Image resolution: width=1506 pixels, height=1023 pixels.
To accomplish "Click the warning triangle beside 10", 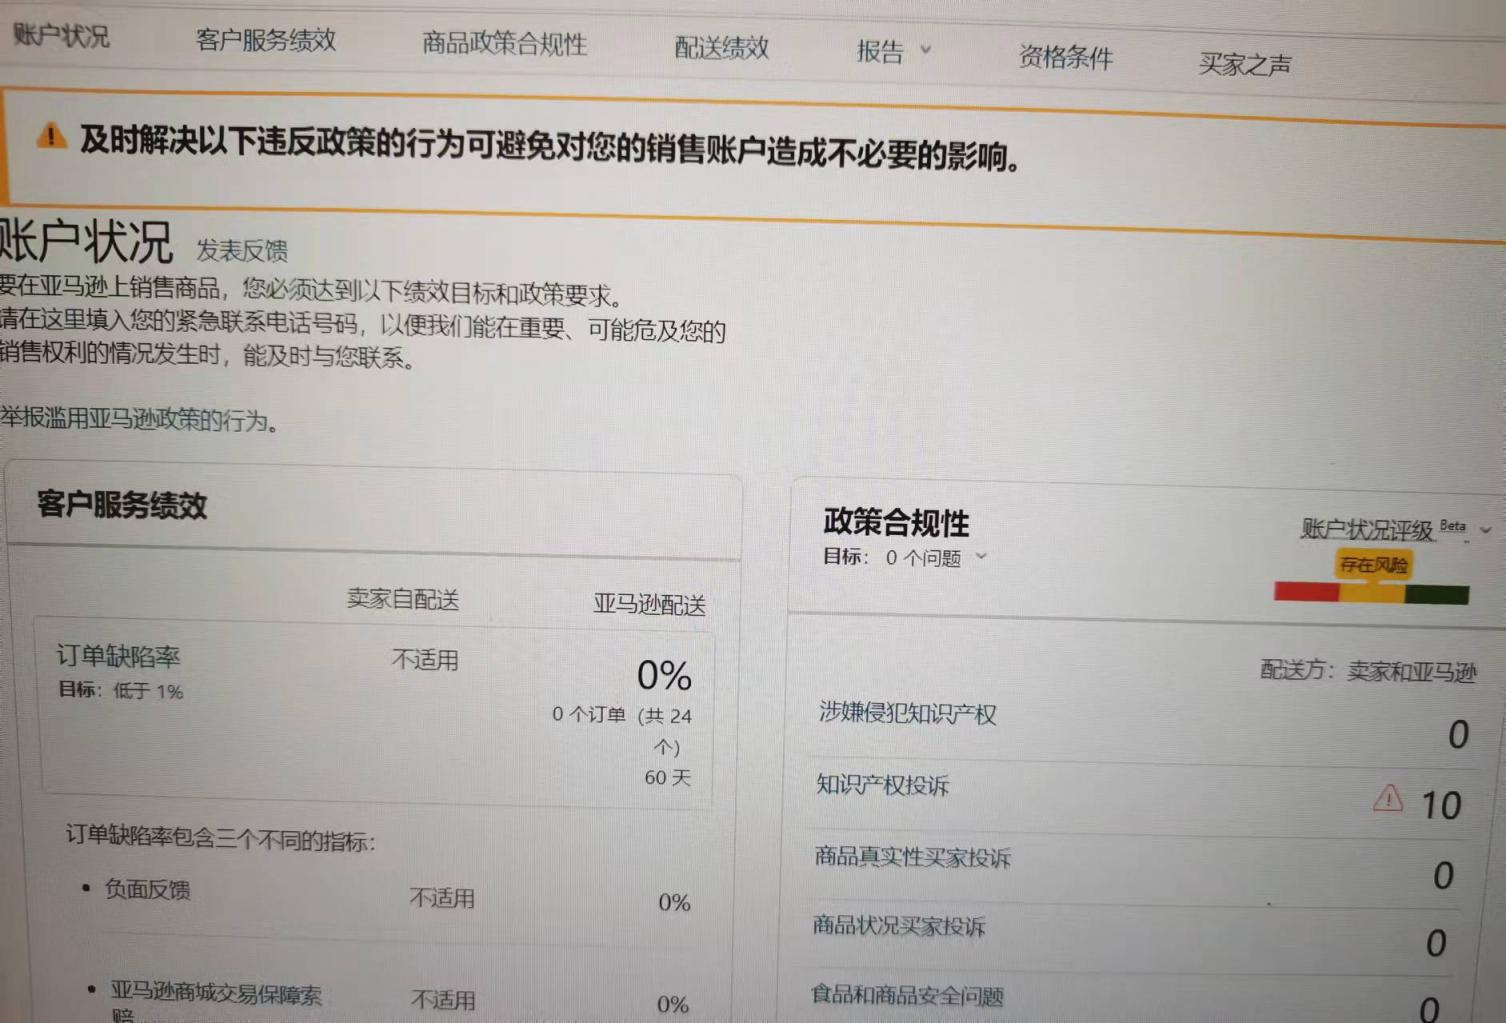I will 1388,798.
